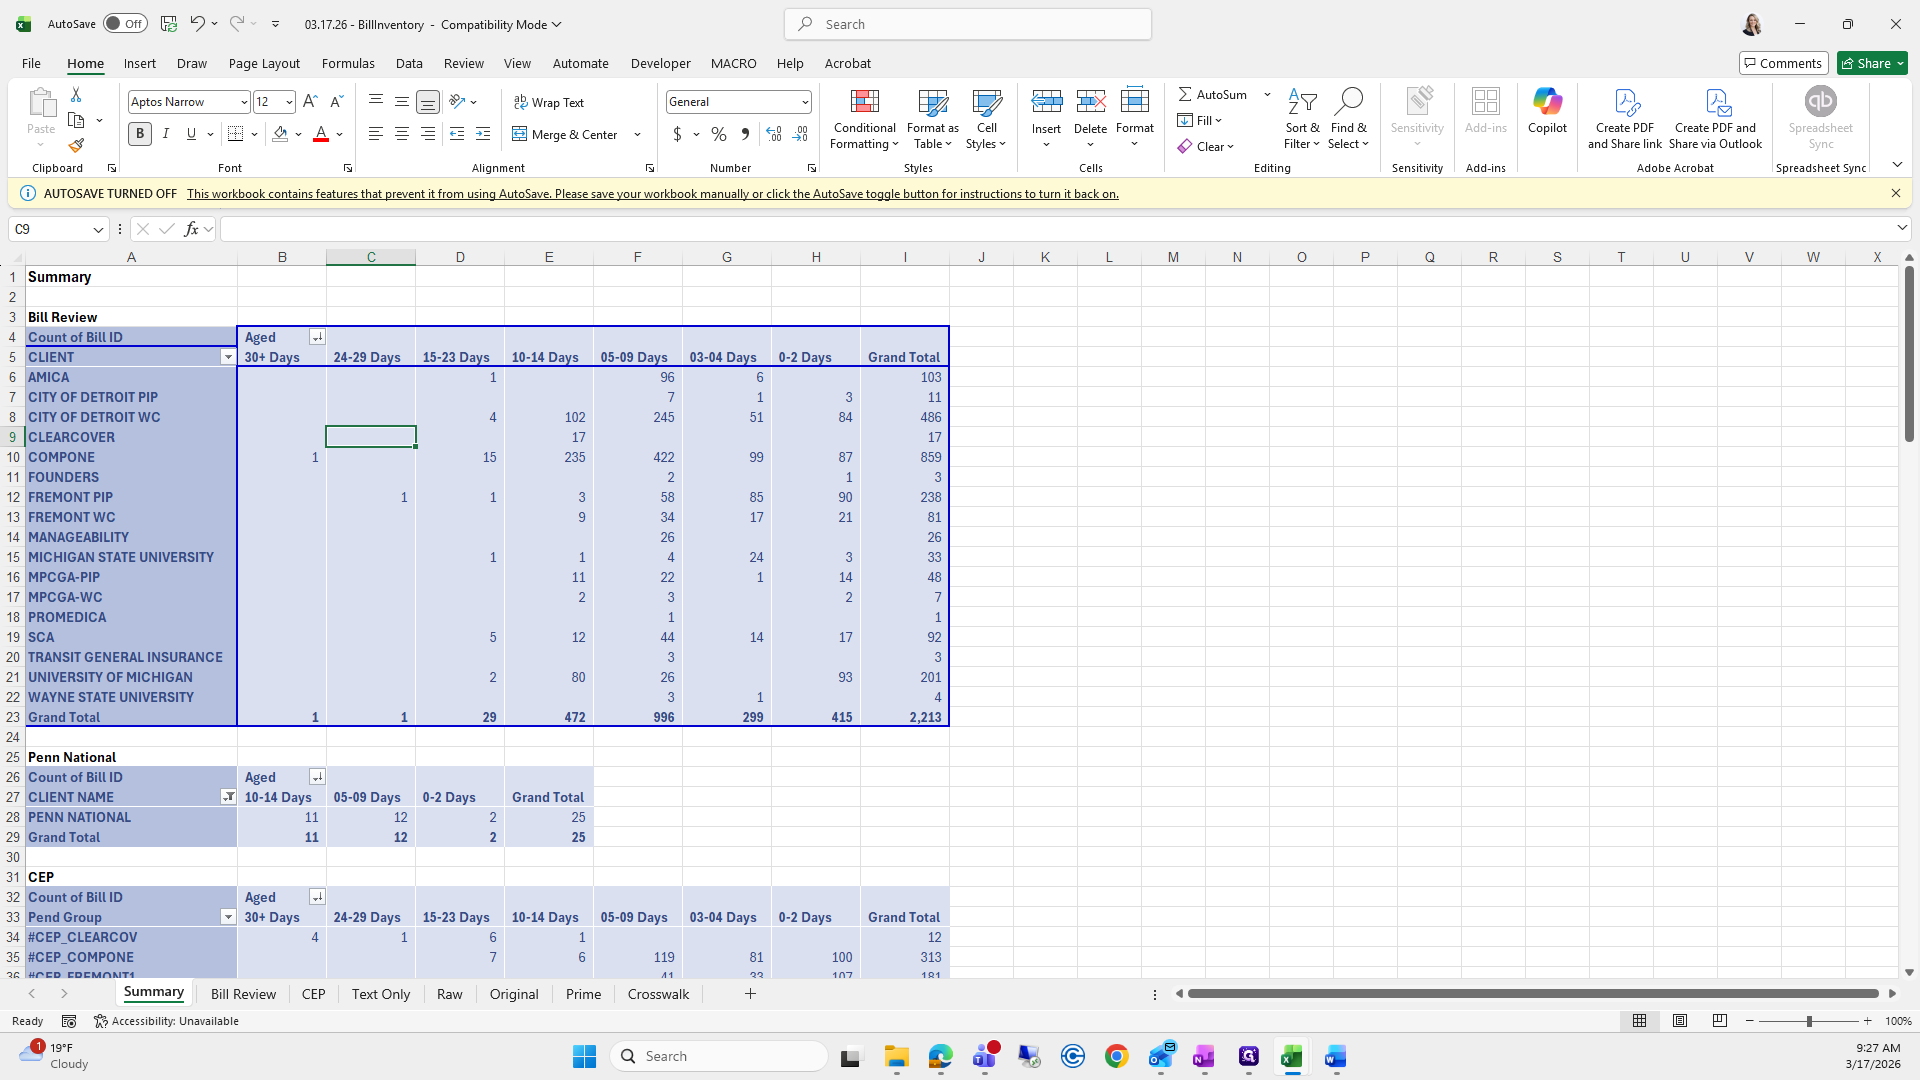1920x1080 pixels.
Task: Toggle the AutoSave switch
Action: coord(125,24)
